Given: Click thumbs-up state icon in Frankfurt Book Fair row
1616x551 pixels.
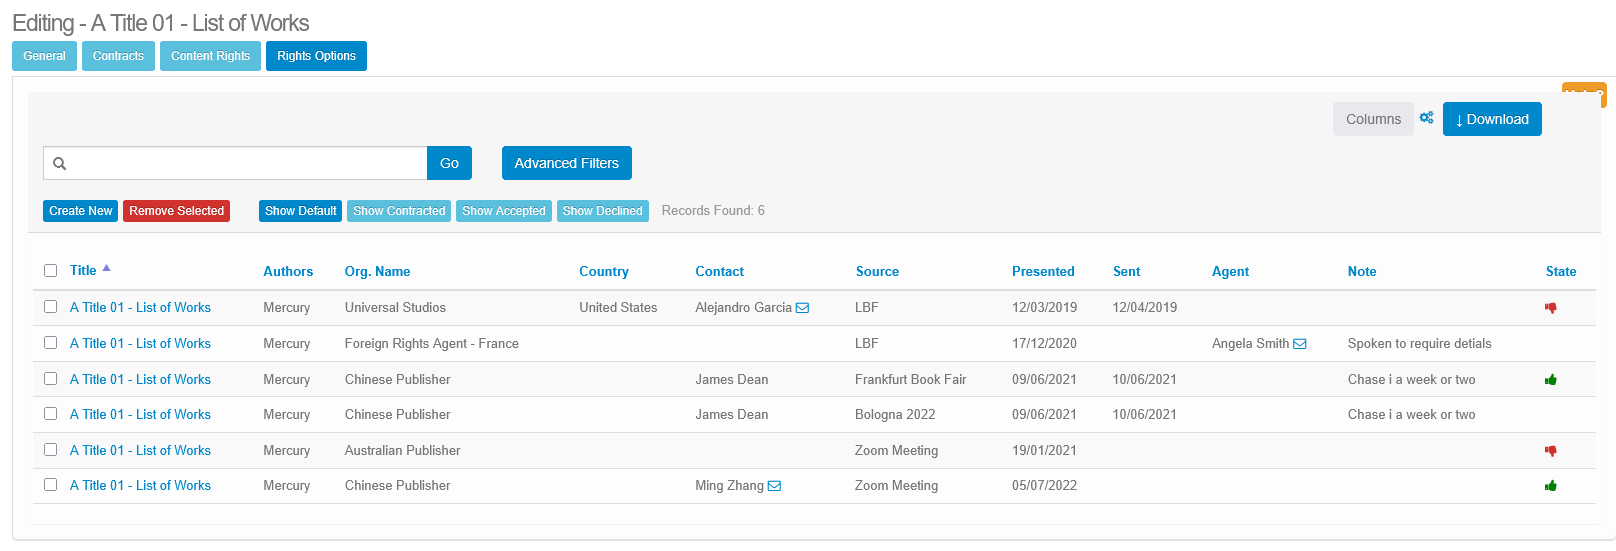Looking at the screenshot, I should 1551,380.
